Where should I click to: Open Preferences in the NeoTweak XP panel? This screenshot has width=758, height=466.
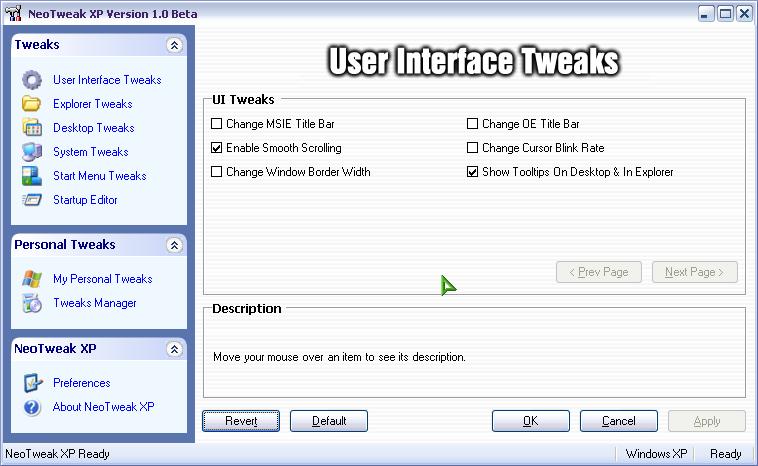tap(82, 383)
